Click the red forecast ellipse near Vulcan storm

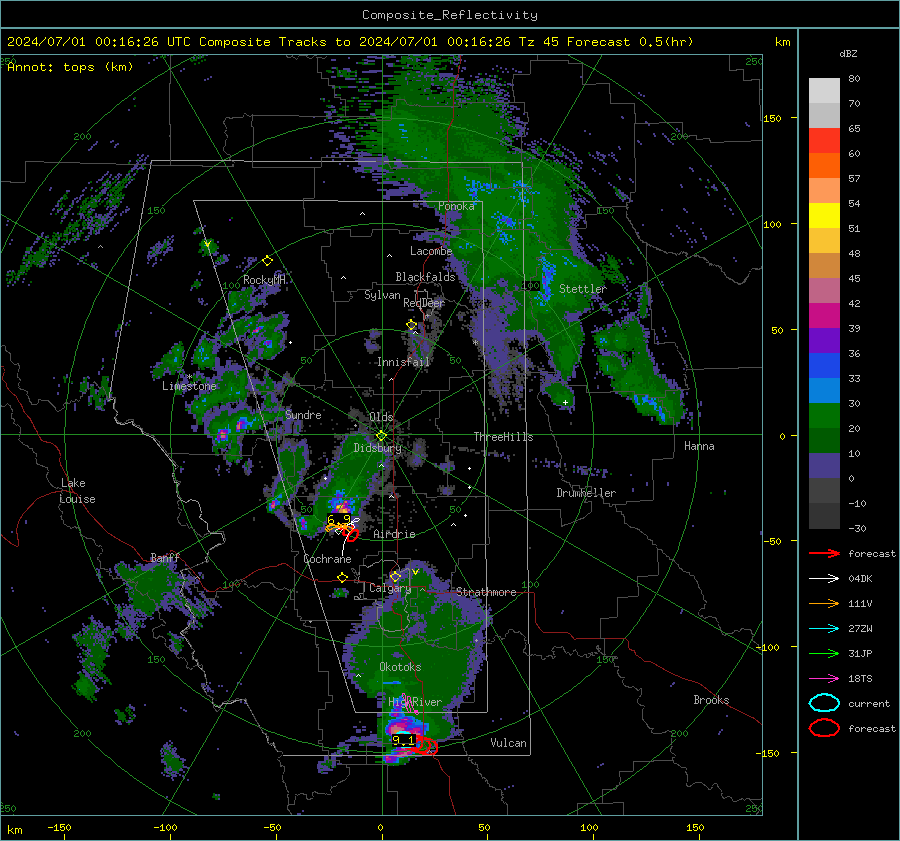[426, 746]
